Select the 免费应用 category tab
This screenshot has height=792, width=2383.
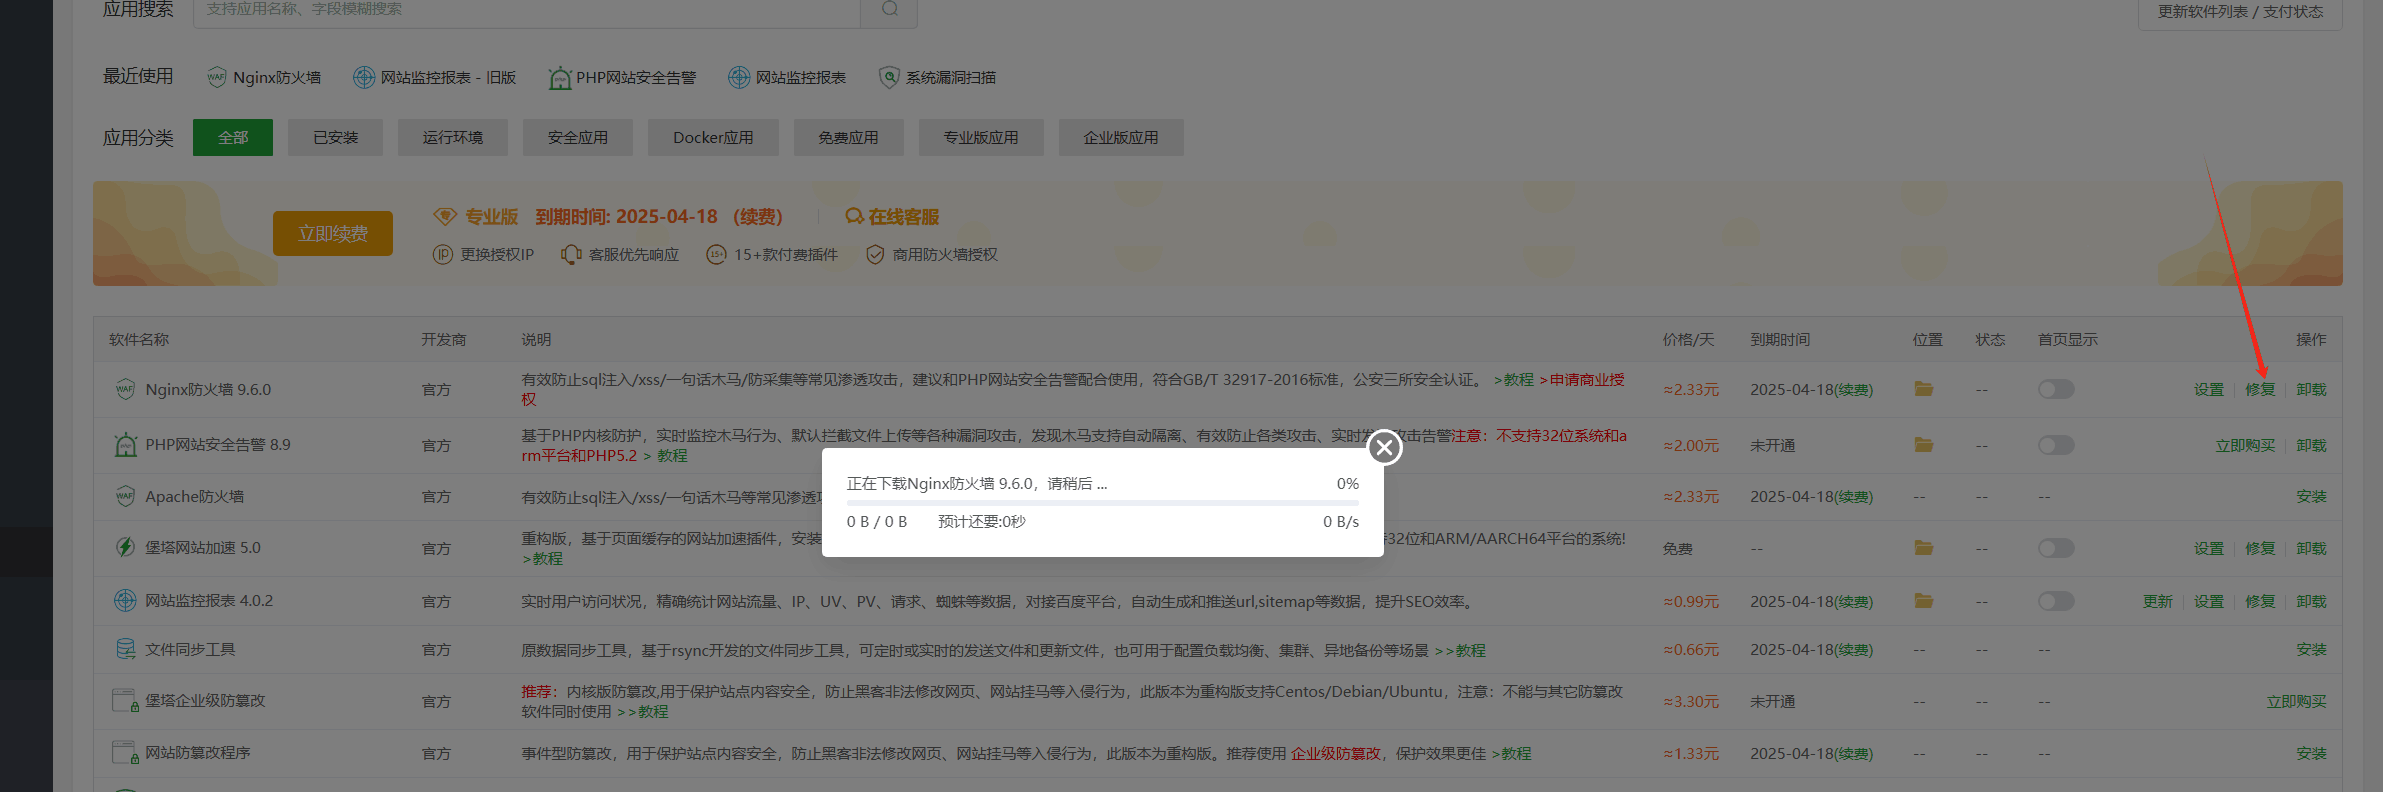(849, 137)
